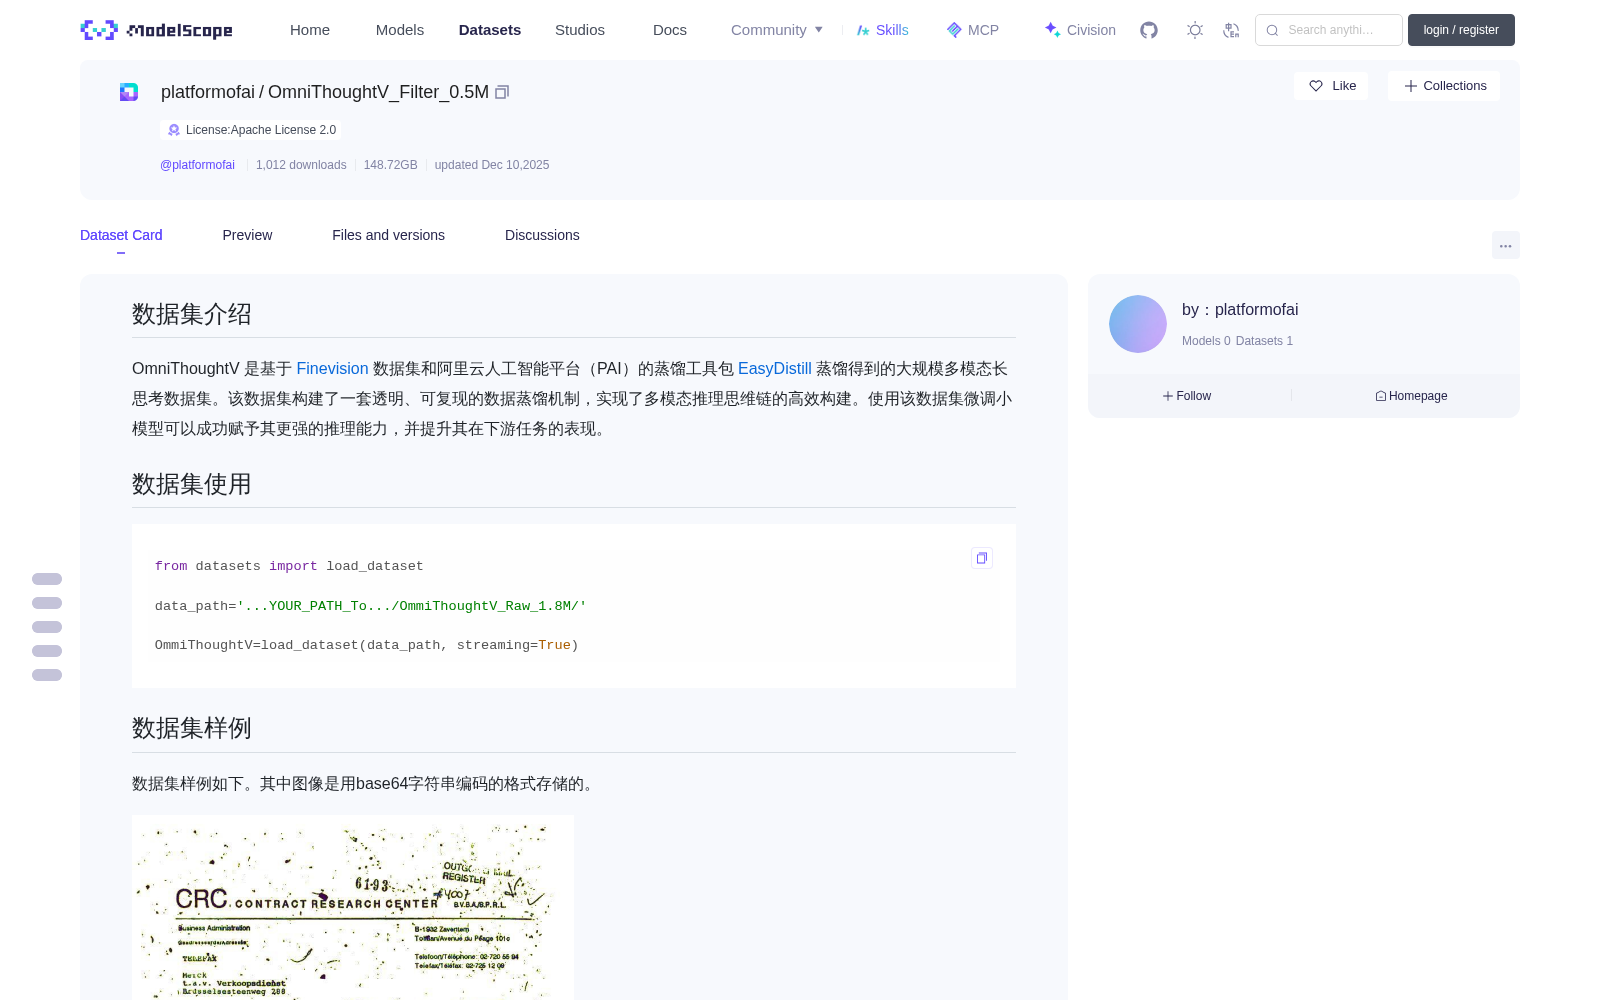Open the @platformofai profile link

click(x=197, y=165)
